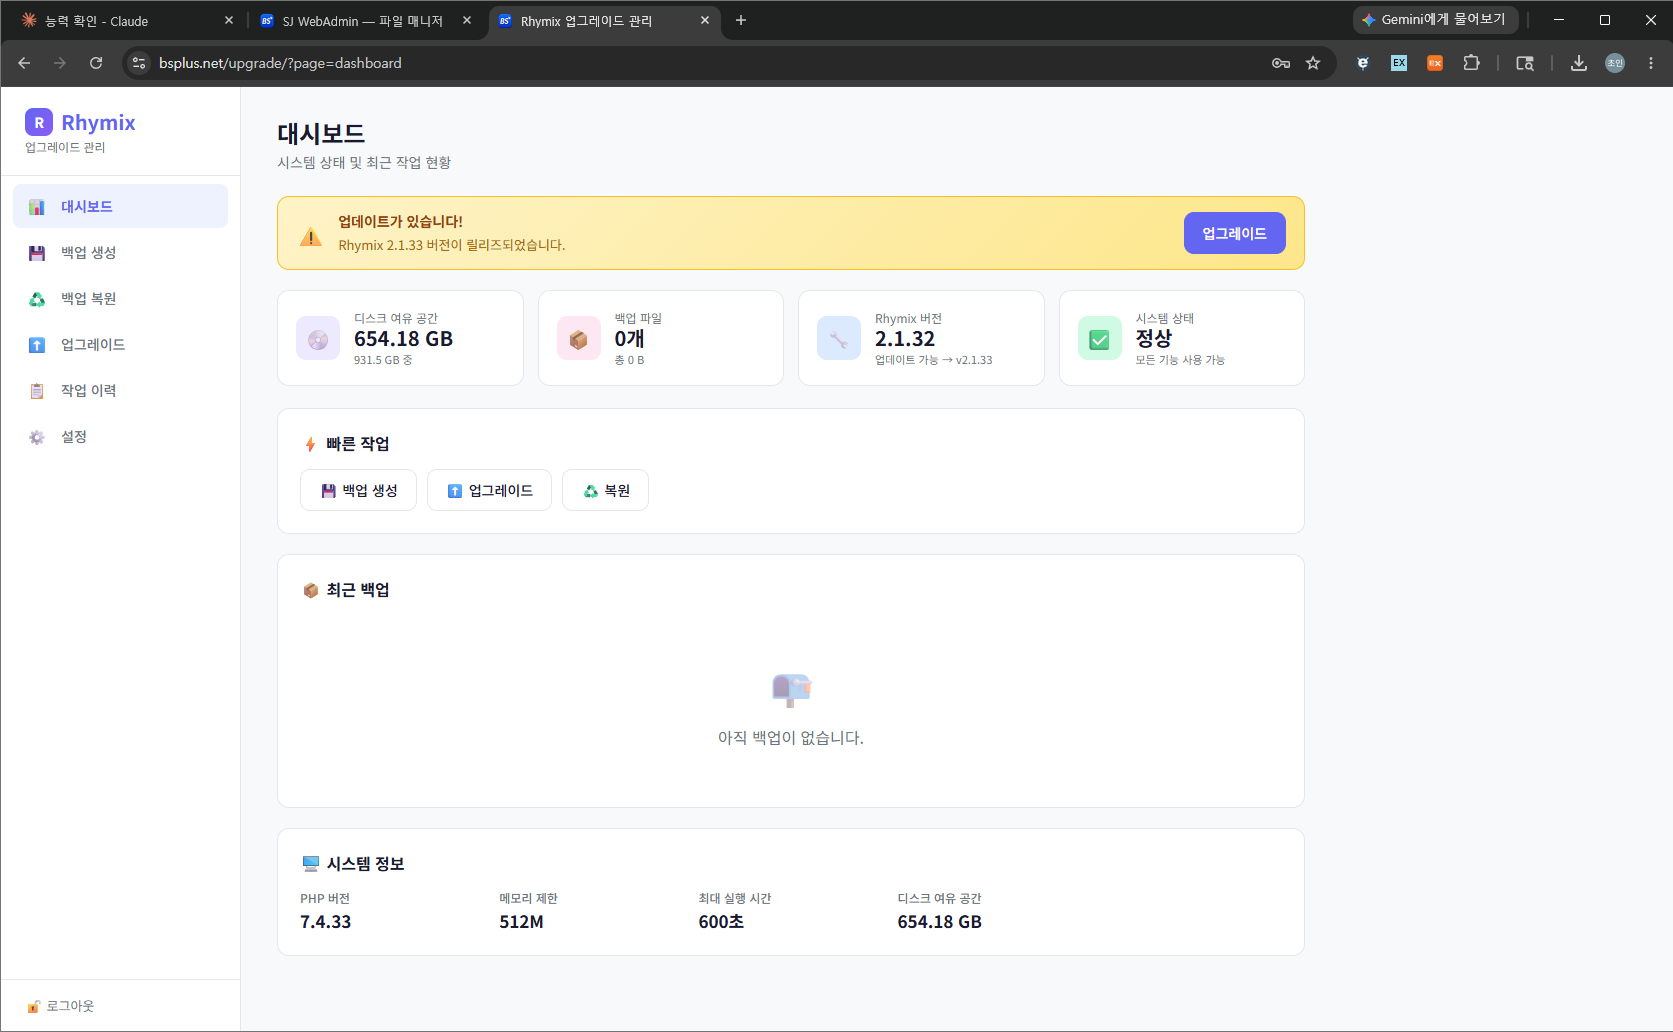The height and width of the screenshot is (1032, 1673).
Task: Click the disk icon on 디스크 여유 공간 card
Action: (318, 338)
